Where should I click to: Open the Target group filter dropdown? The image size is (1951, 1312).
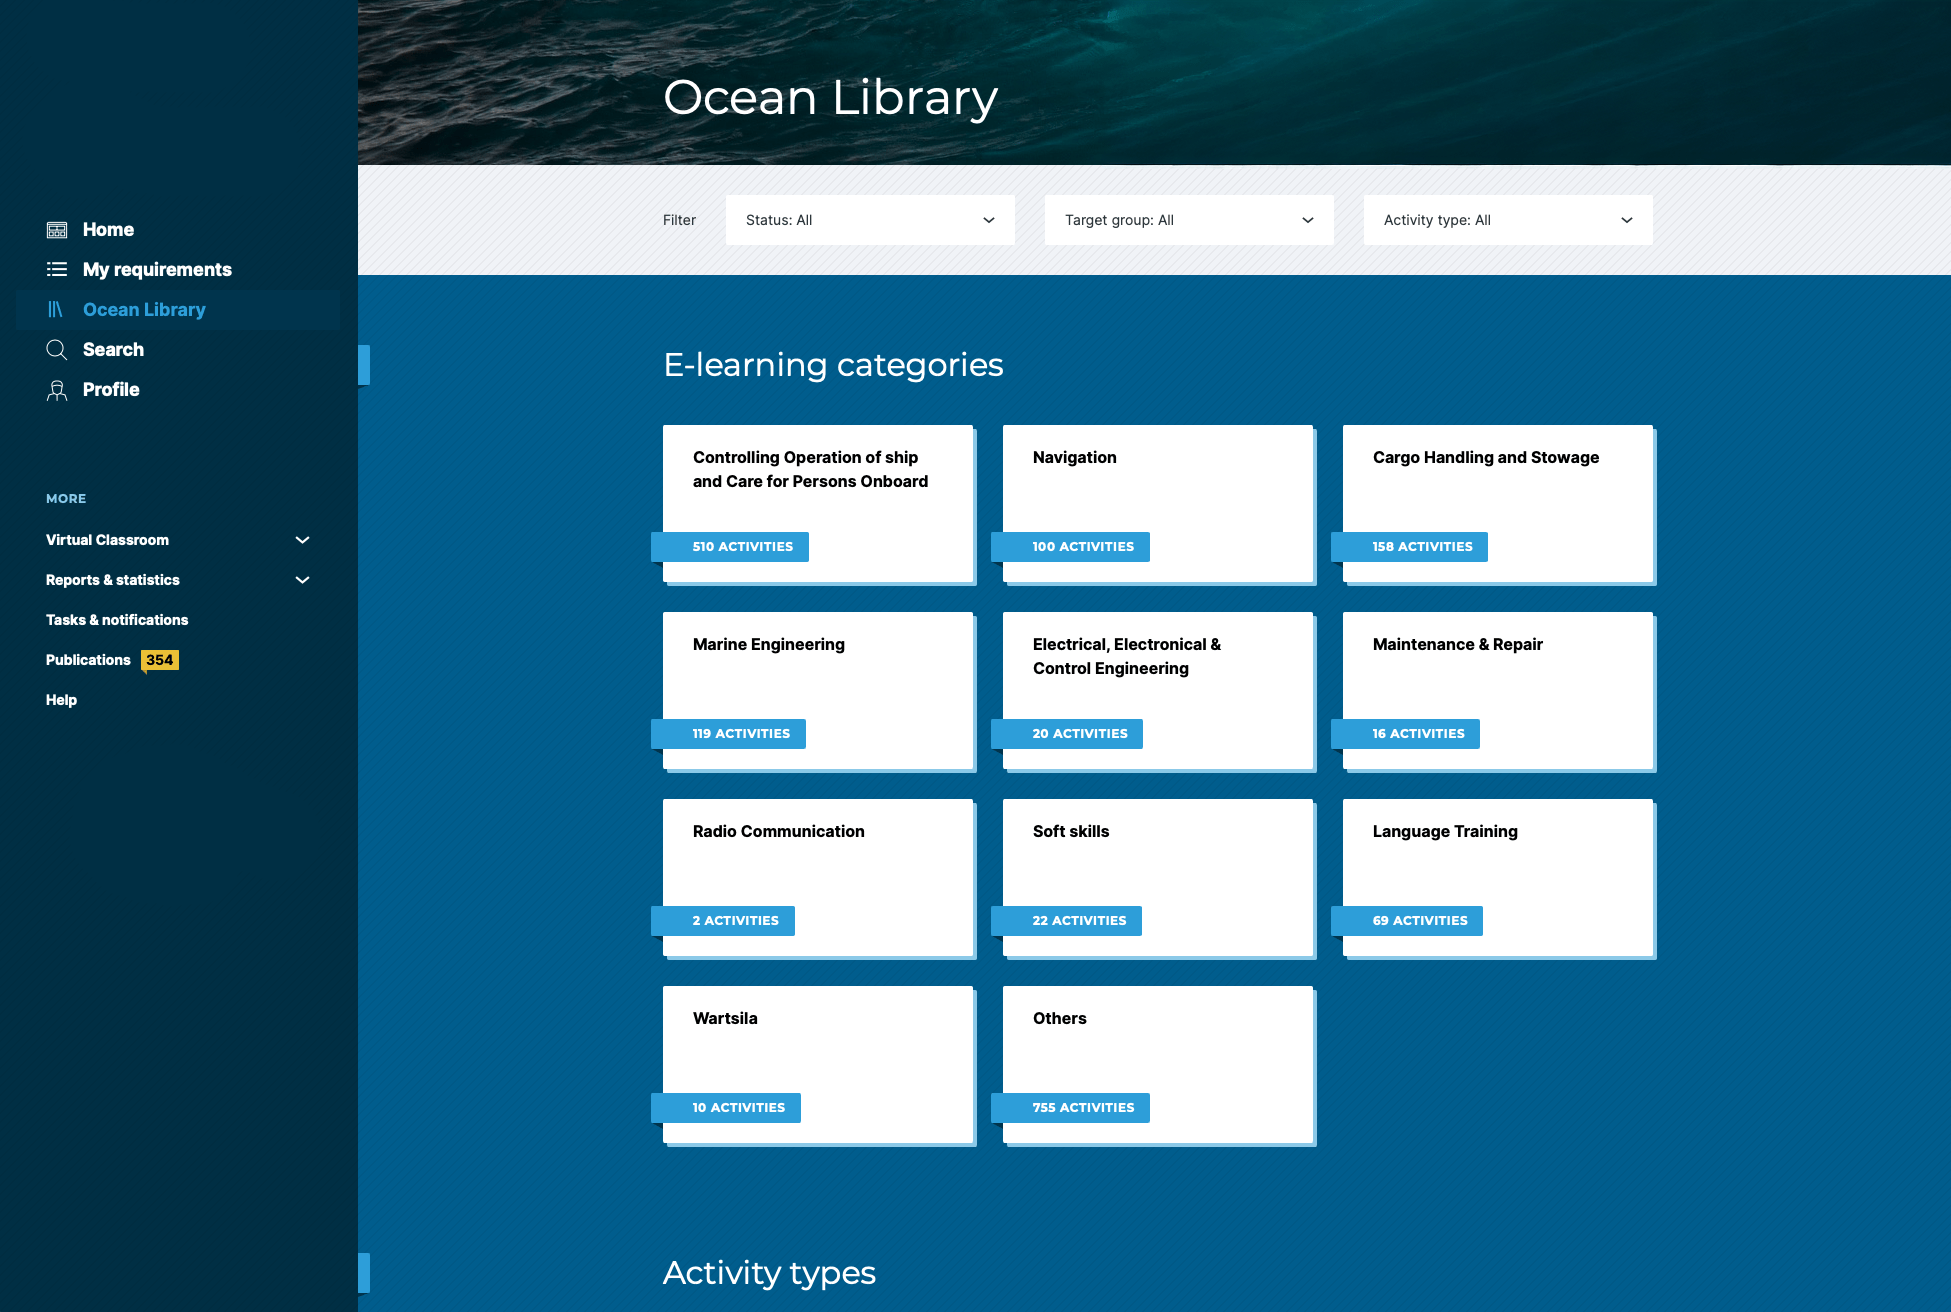click(x=1188, y=220)
